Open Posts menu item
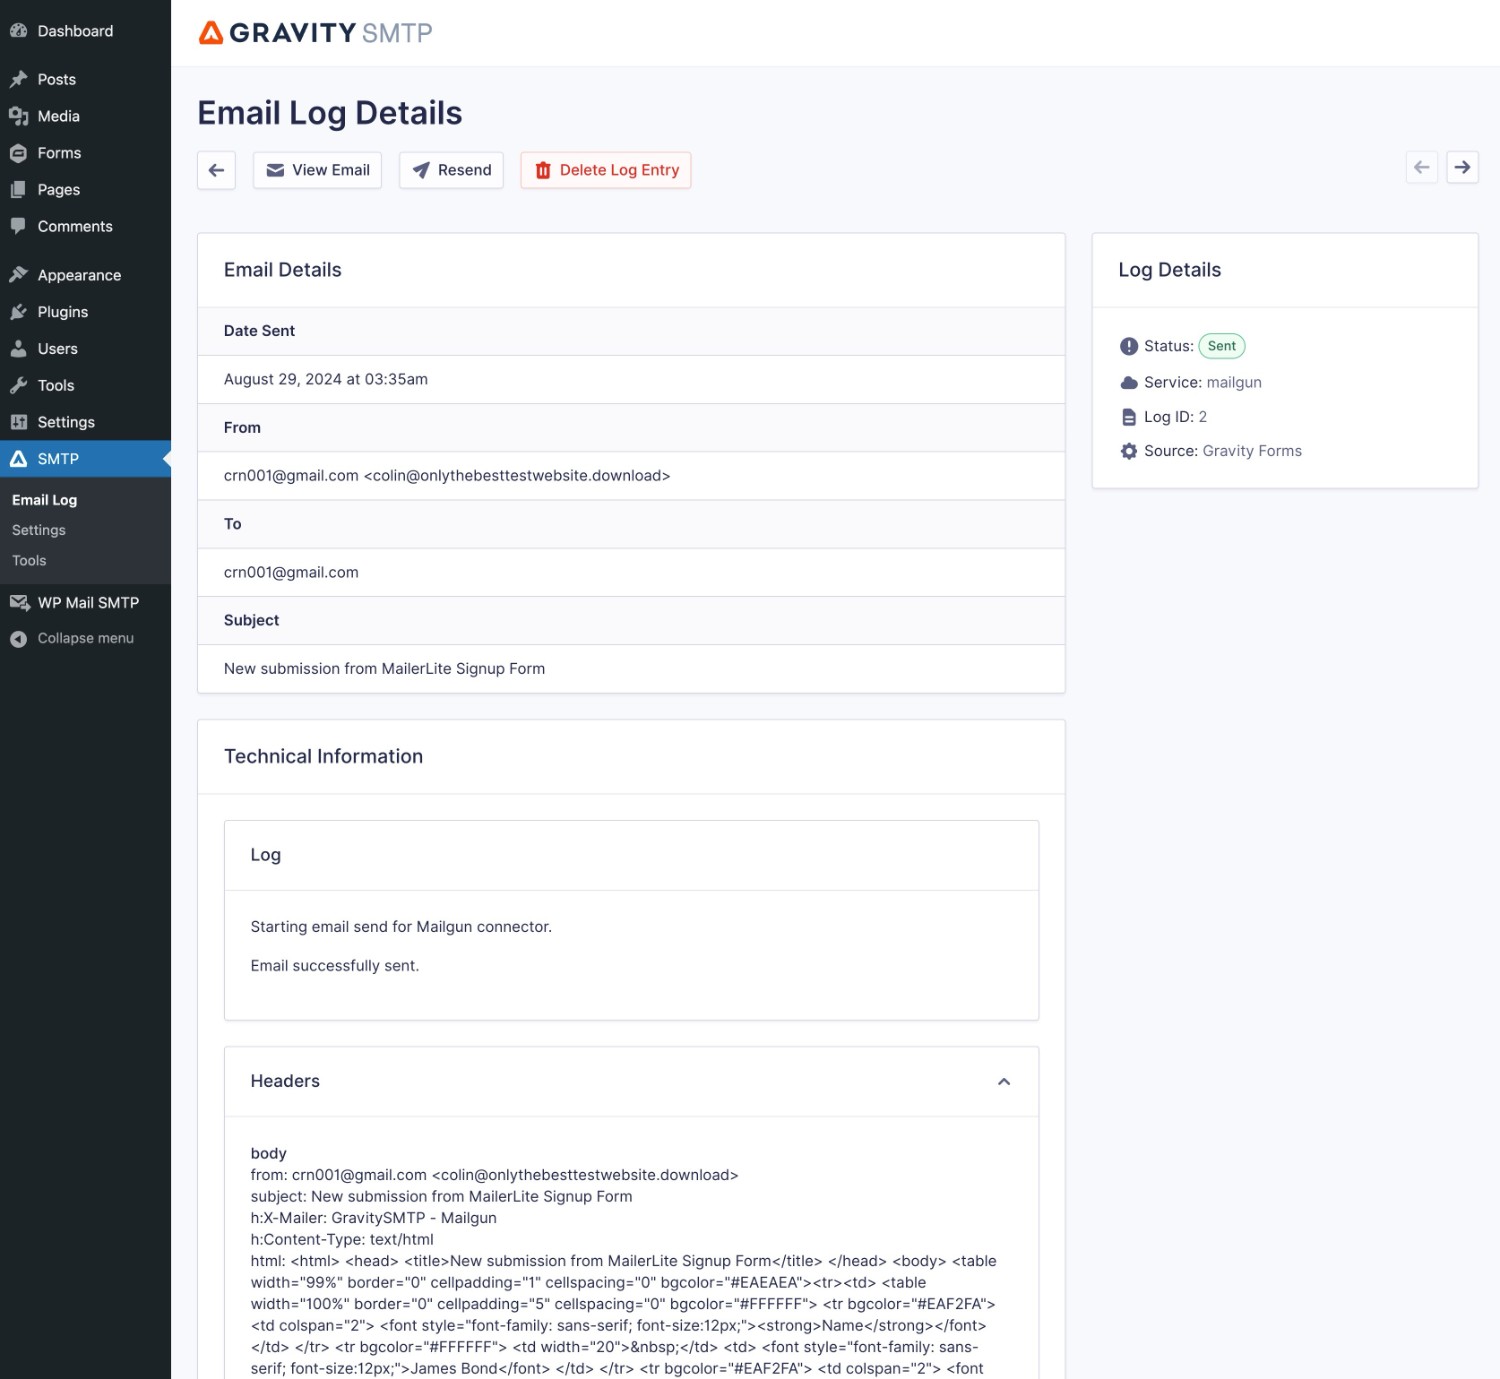 (85, 79)
